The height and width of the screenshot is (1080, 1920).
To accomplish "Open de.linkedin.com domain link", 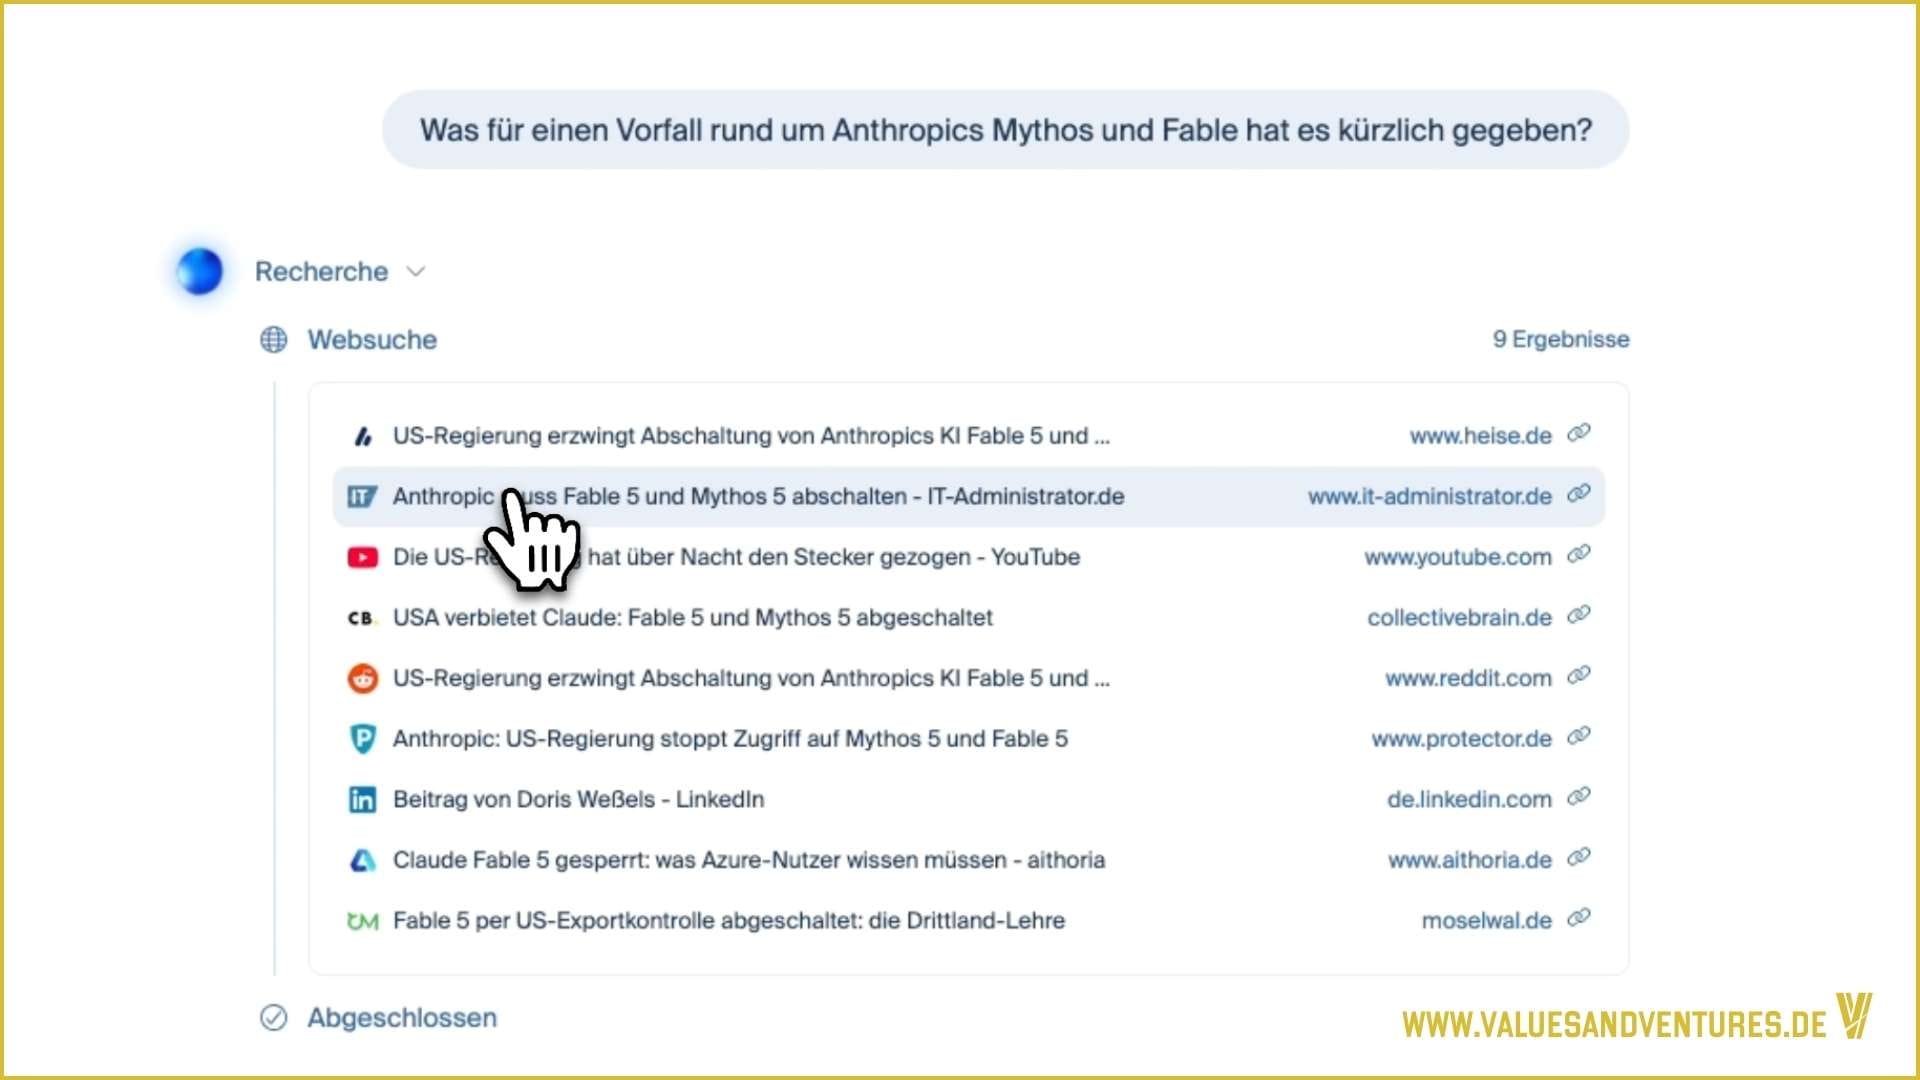I will click(x=1469, y=800).
